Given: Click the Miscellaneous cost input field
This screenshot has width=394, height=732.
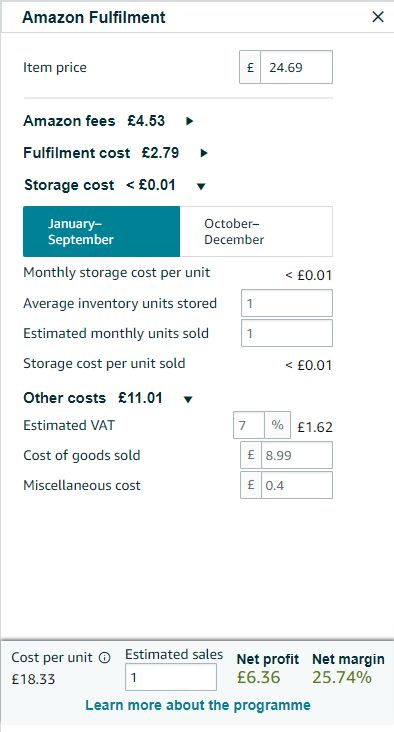Looking at the screenshot, I should pos(296,486).
